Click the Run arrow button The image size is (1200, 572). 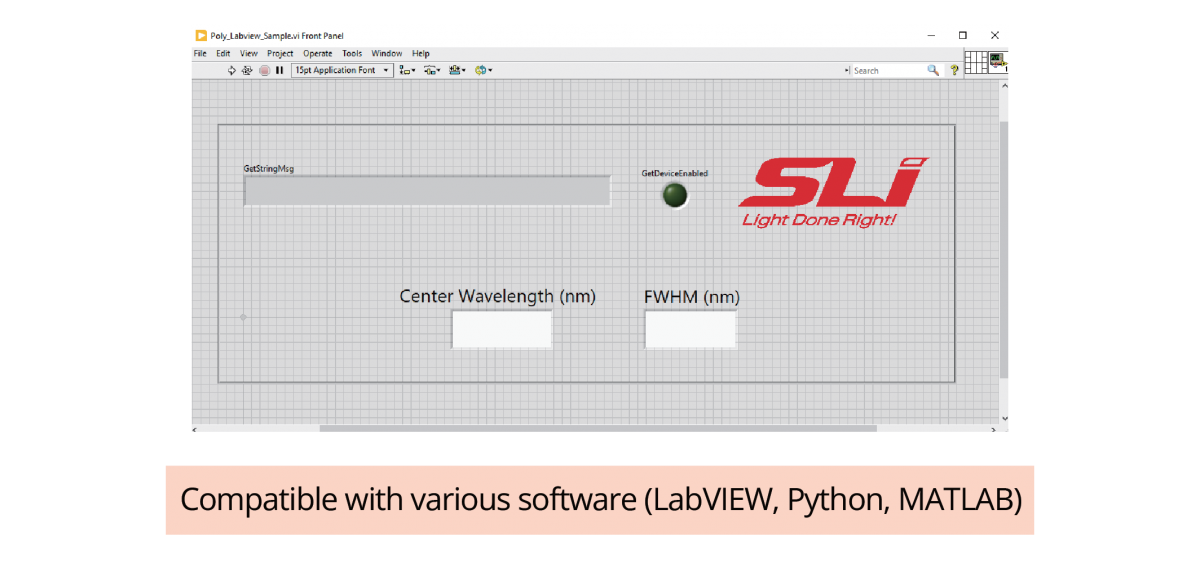(232, 70)
